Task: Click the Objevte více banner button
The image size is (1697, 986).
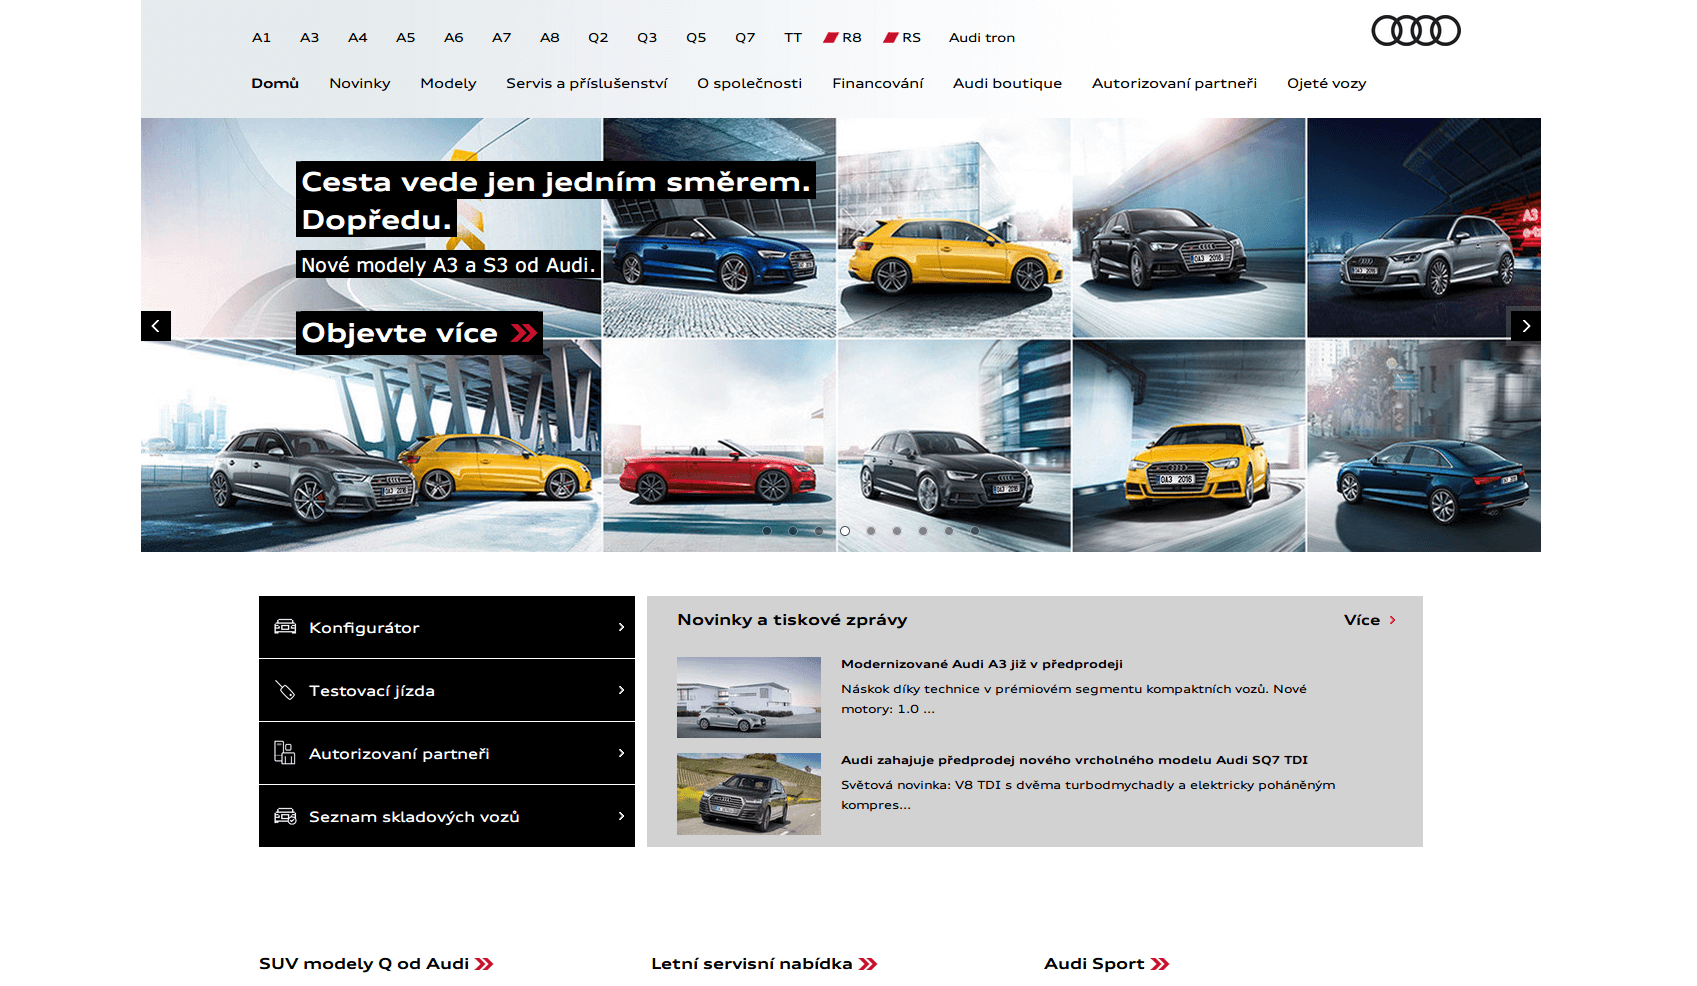Action: point(419,333)
